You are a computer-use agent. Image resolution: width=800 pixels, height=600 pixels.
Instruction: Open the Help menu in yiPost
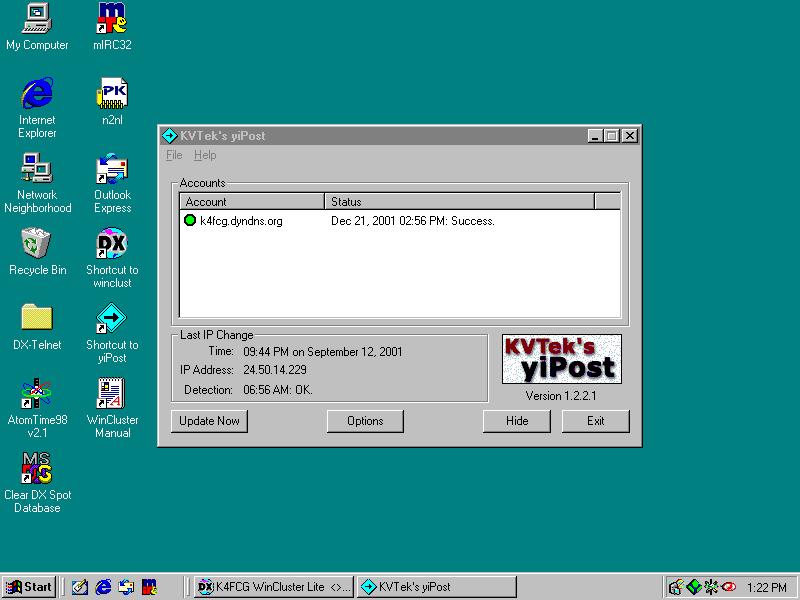tap(205, 156)
